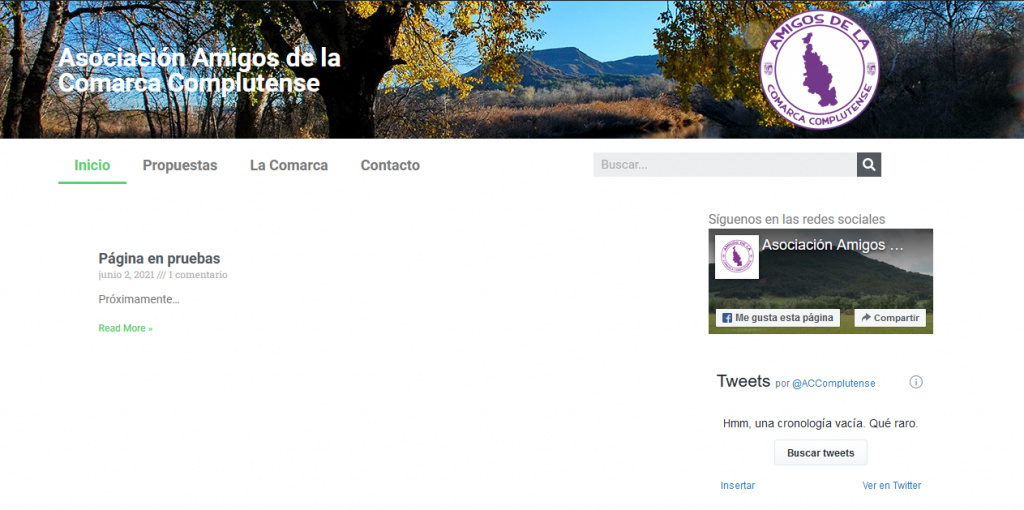Click the Insertar link under tweets
This screenshot has height=510, width=1024.
point(737,486)
